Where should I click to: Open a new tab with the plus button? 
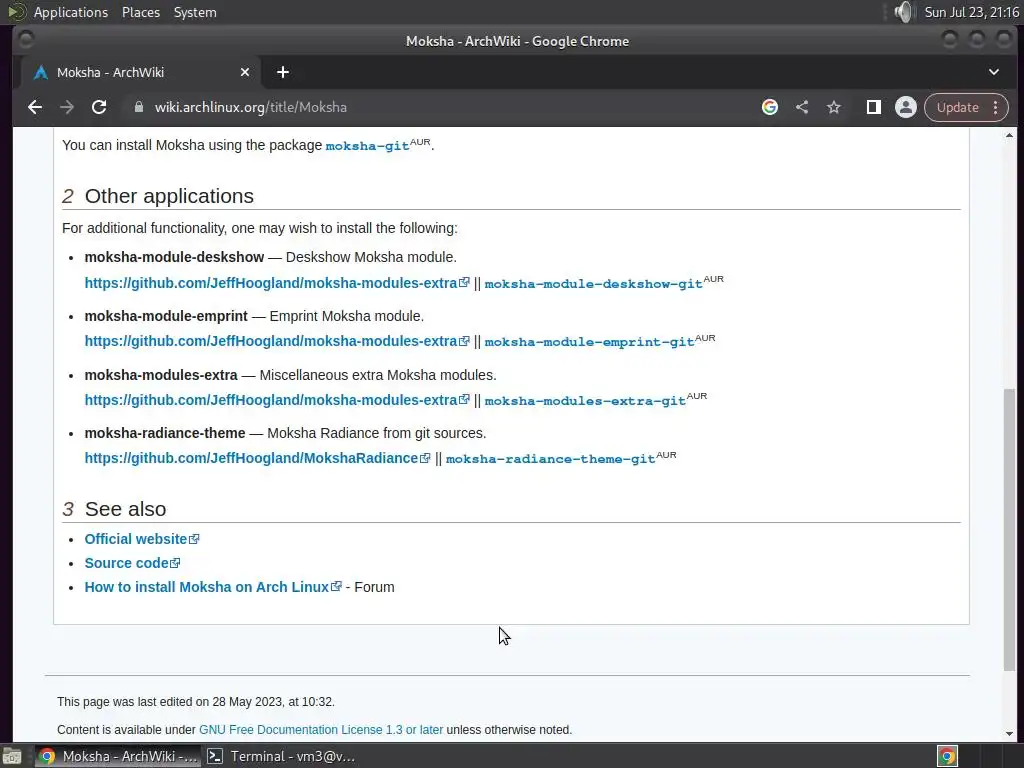(x=283, y=72)
